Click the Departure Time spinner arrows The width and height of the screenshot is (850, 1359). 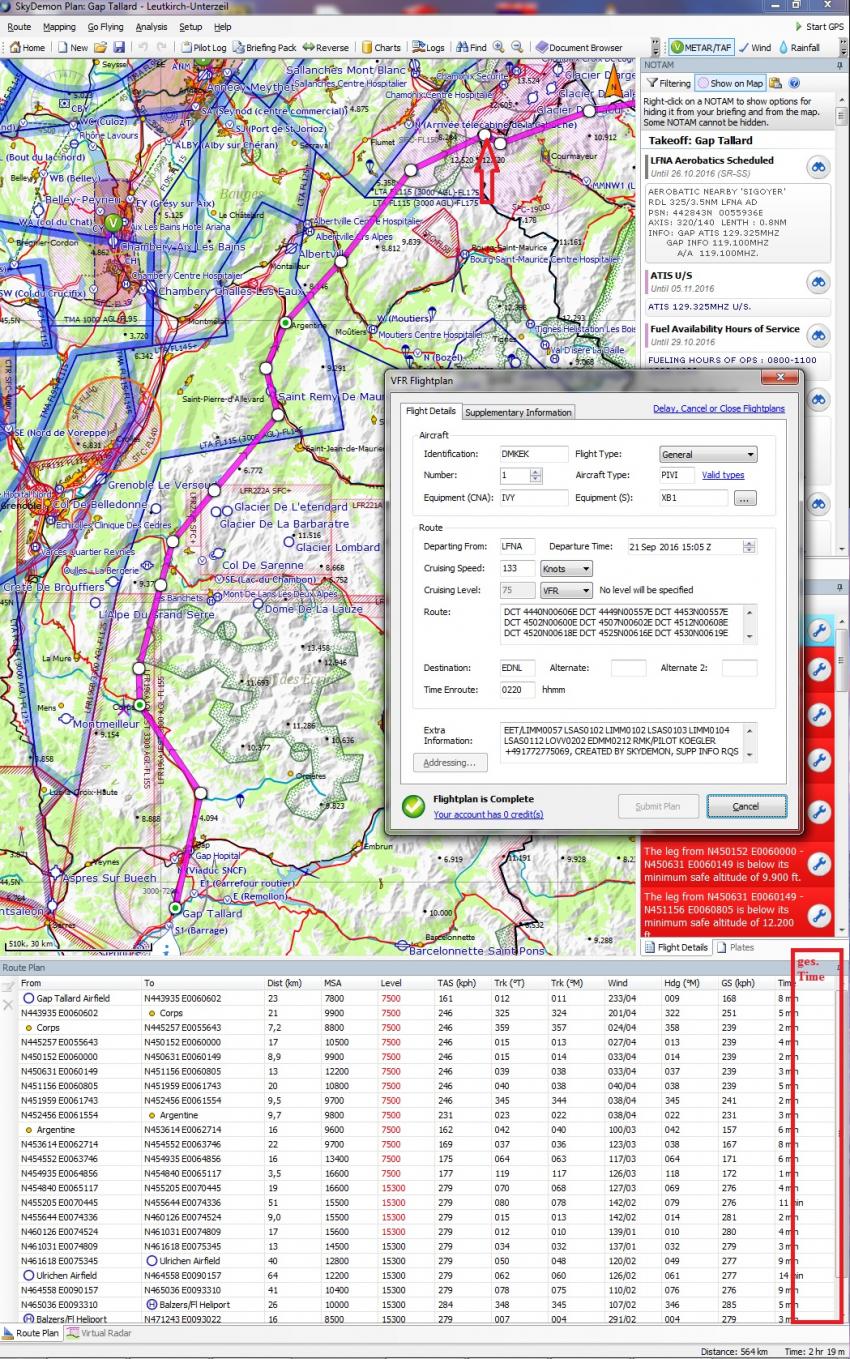(x=750, y=547)
